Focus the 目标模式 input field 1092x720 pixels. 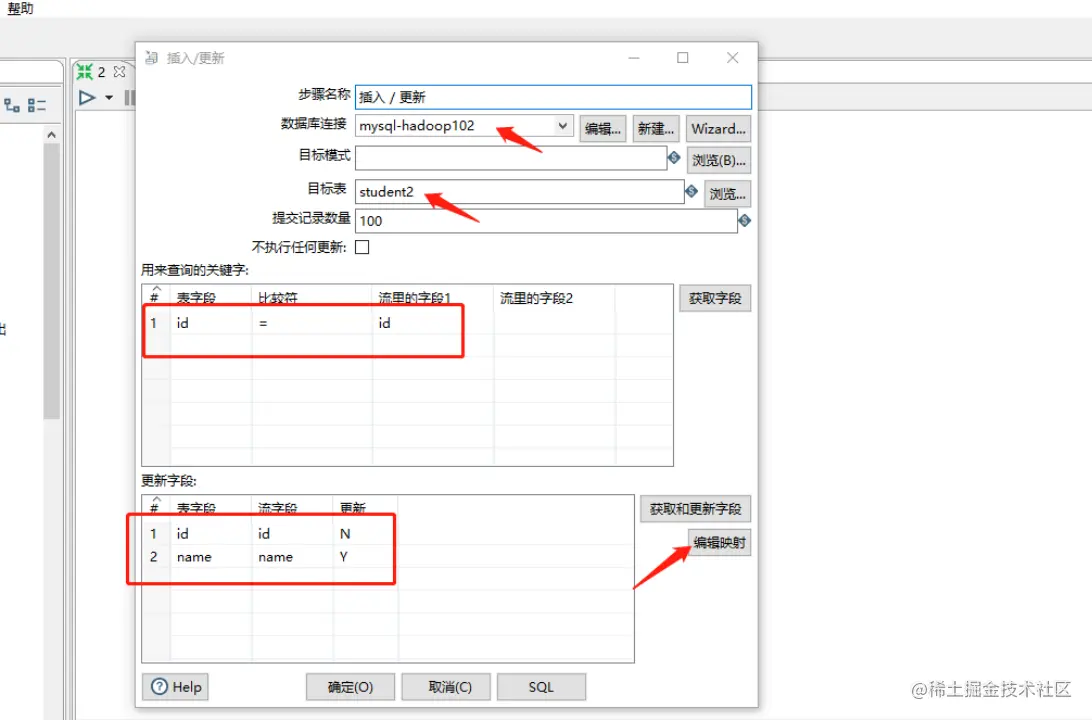click(510, 157)
